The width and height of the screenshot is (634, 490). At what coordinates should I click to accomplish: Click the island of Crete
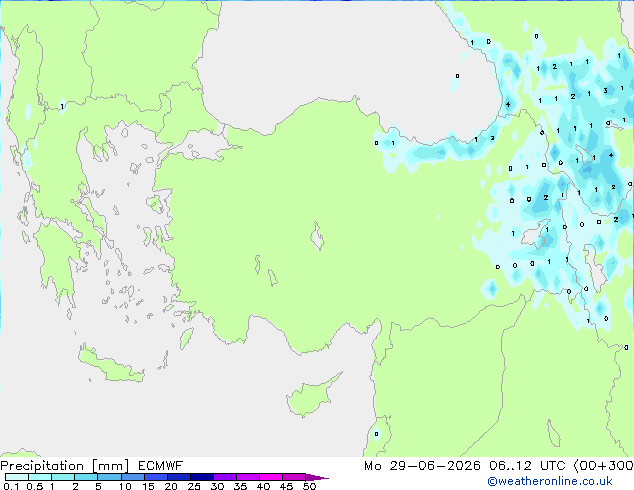[109, 366]
